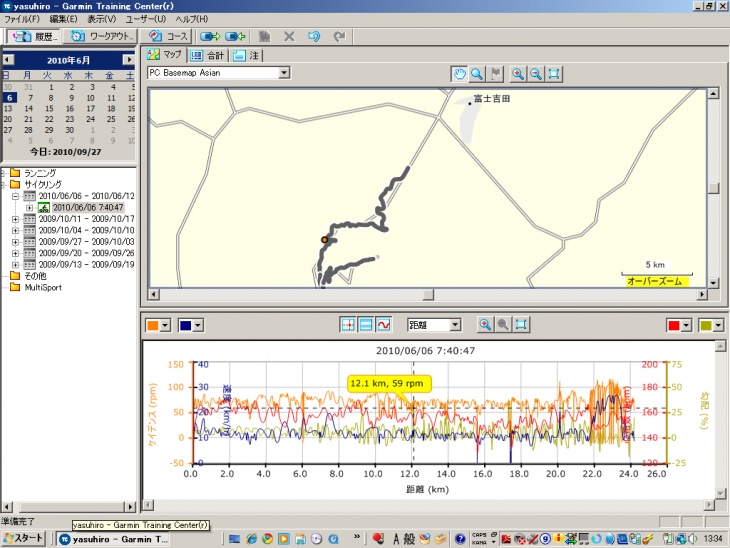Open the コース (course) view button
This screenshot has width=730, height=548.
click(x=168, y=36)
